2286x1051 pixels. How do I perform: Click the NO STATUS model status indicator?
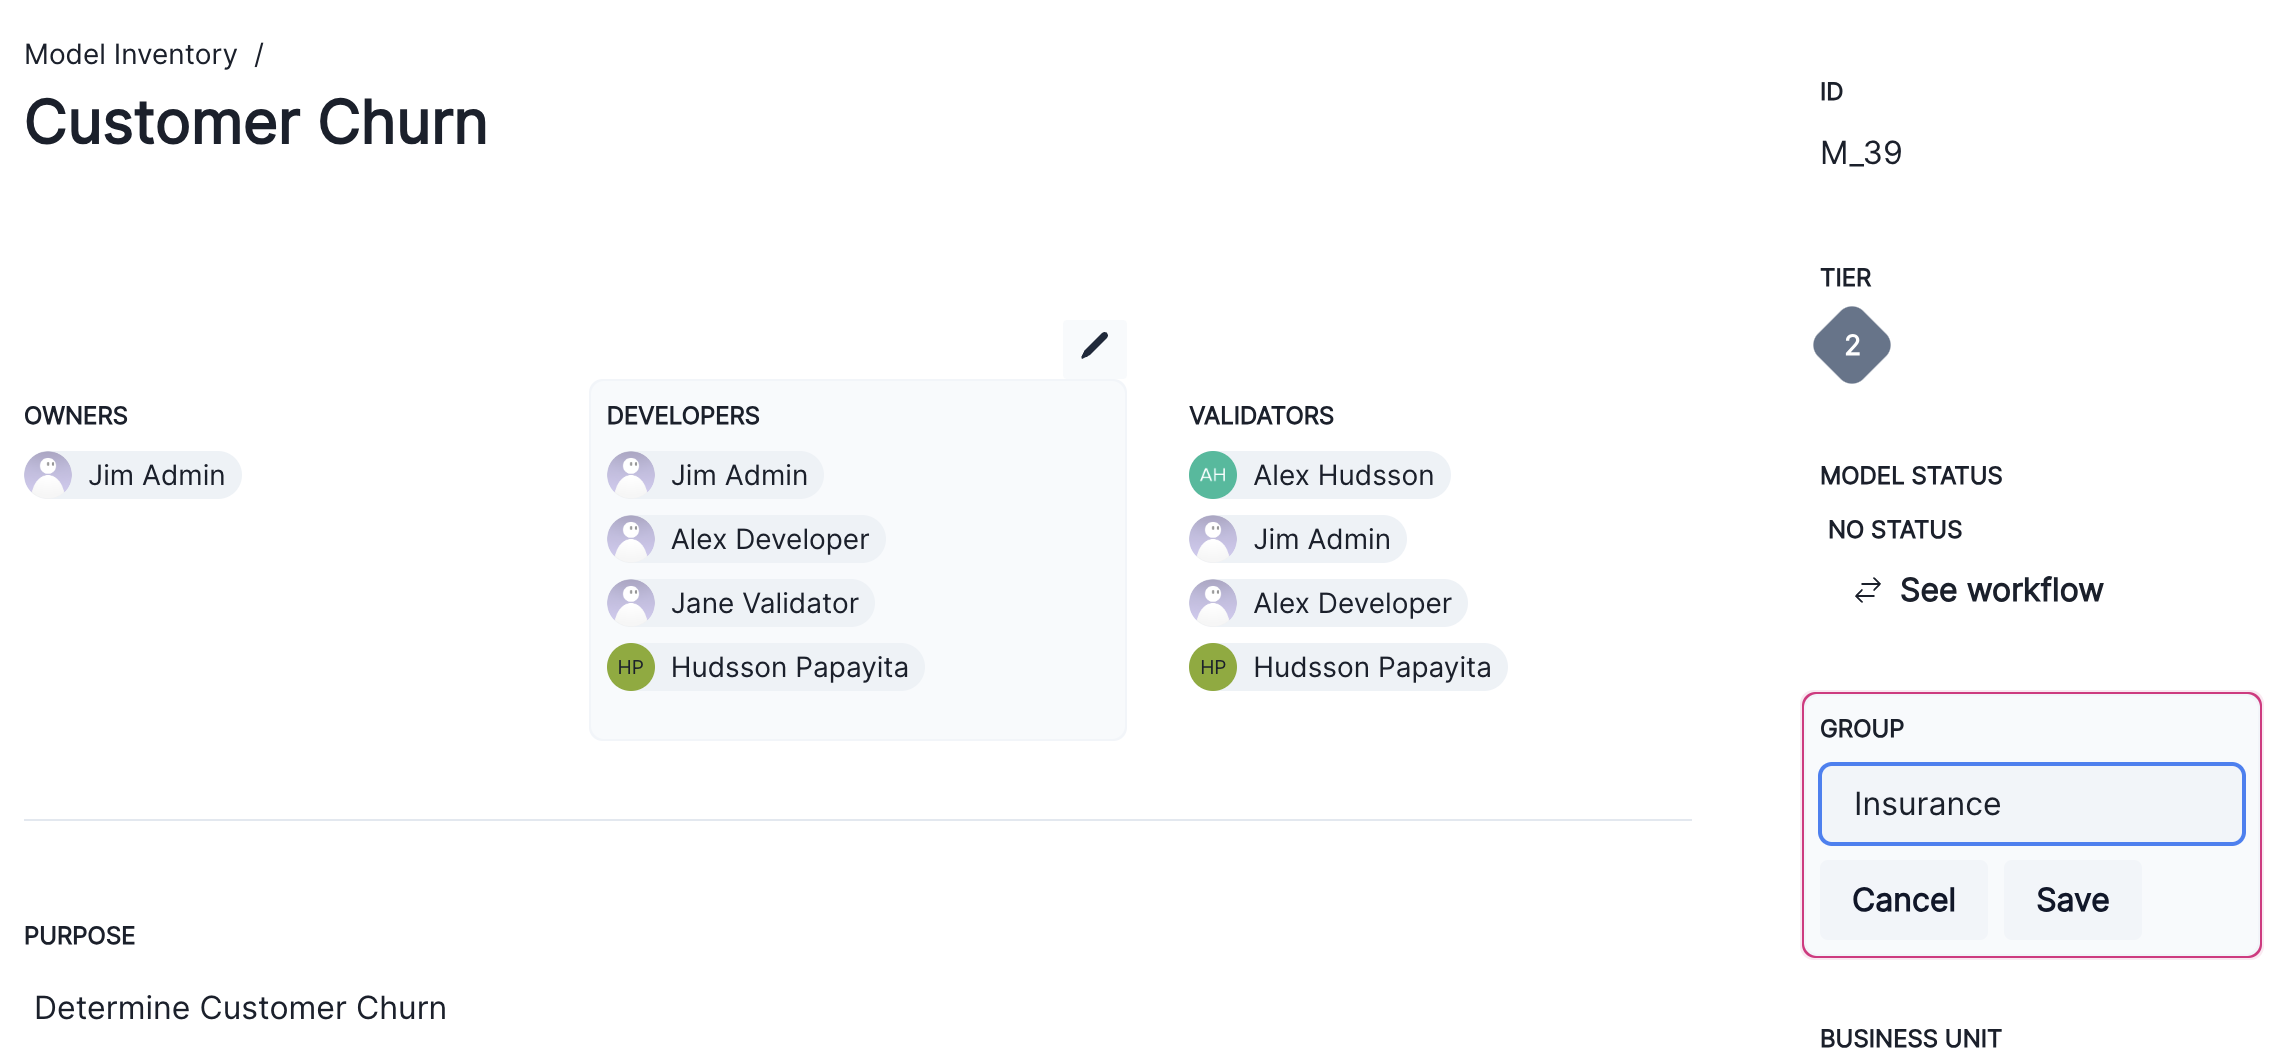pos(1893,529)
